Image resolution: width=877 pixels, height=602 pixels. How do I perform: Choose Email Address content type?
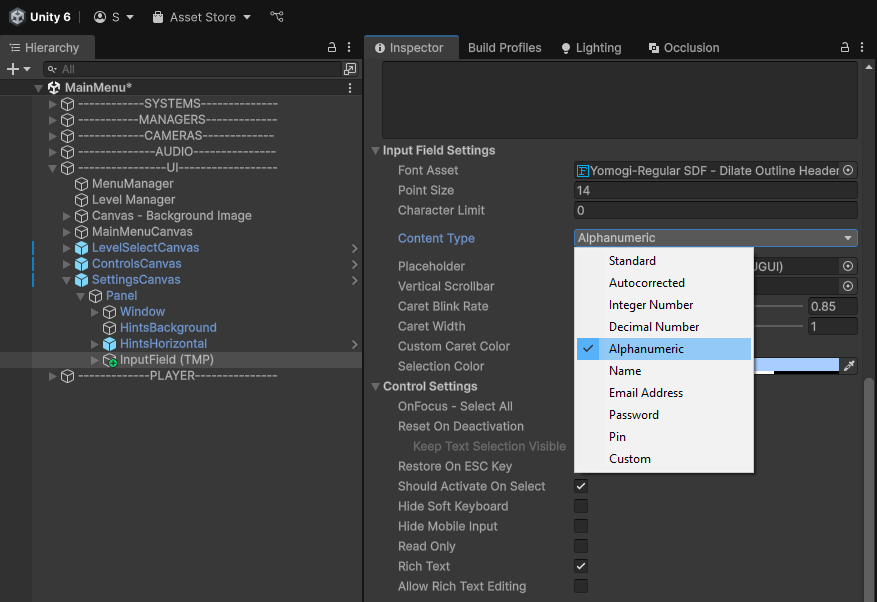click(664, 393)
